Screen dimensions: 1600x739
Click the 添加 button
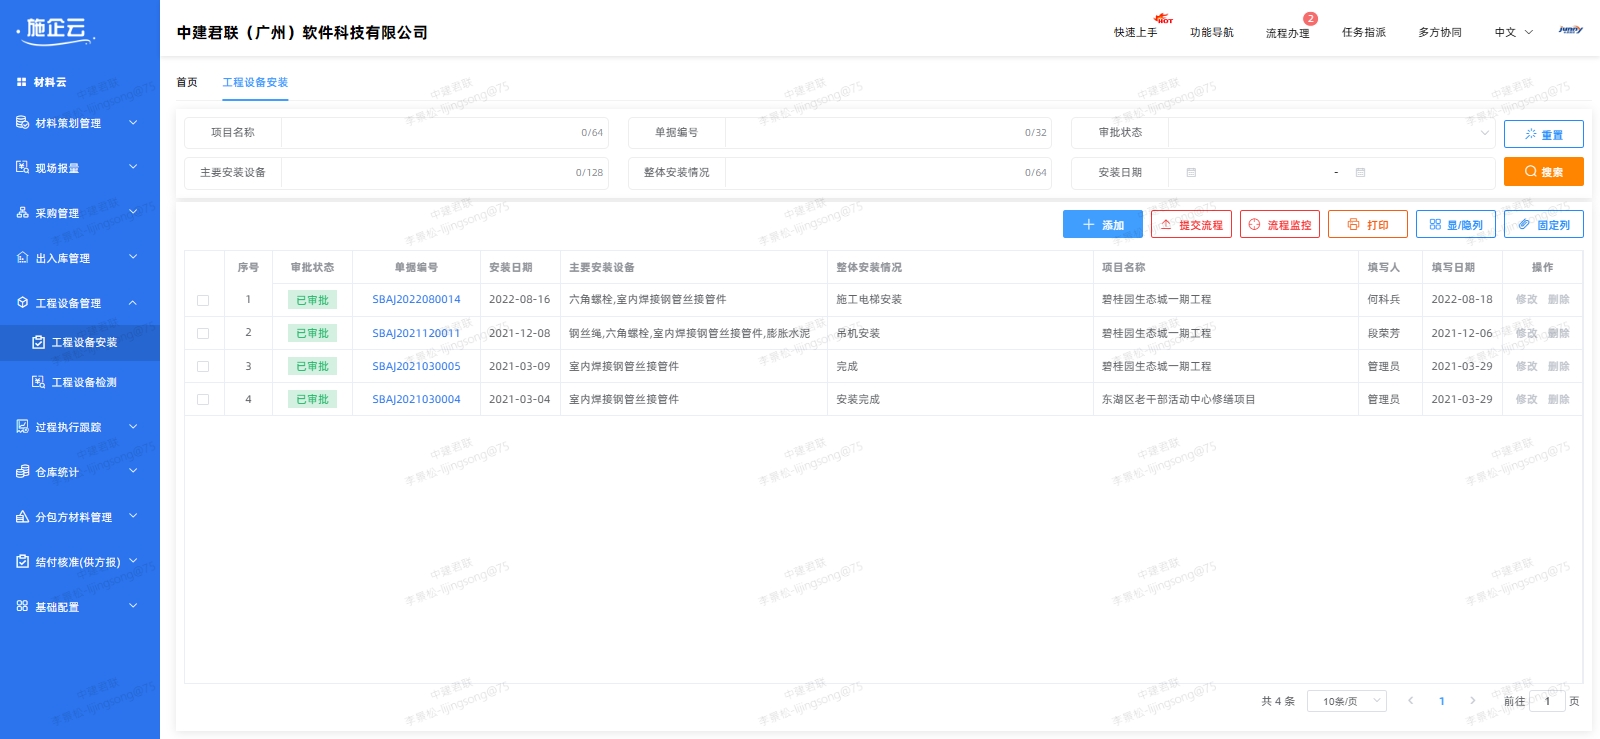1102,225
